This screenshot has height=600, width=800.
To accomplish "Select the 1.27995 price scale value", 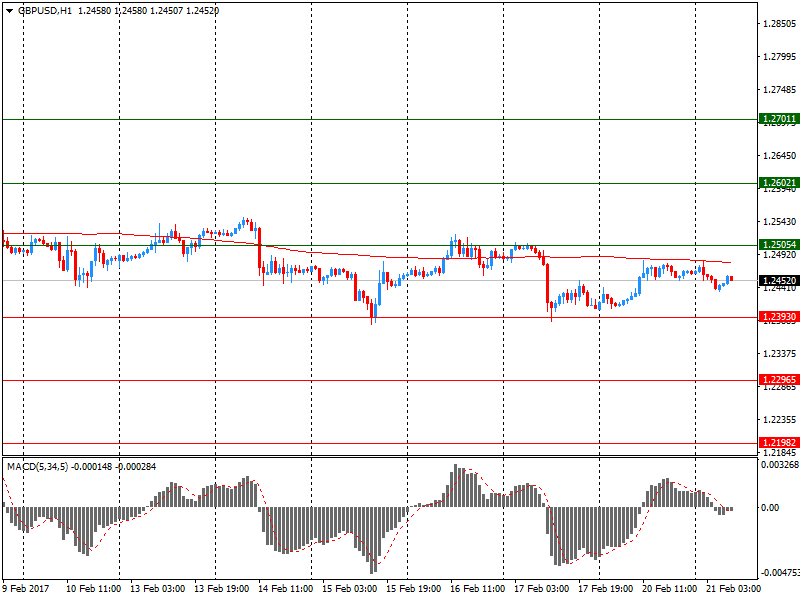I will pyautogui.click(x=780, y=57).
